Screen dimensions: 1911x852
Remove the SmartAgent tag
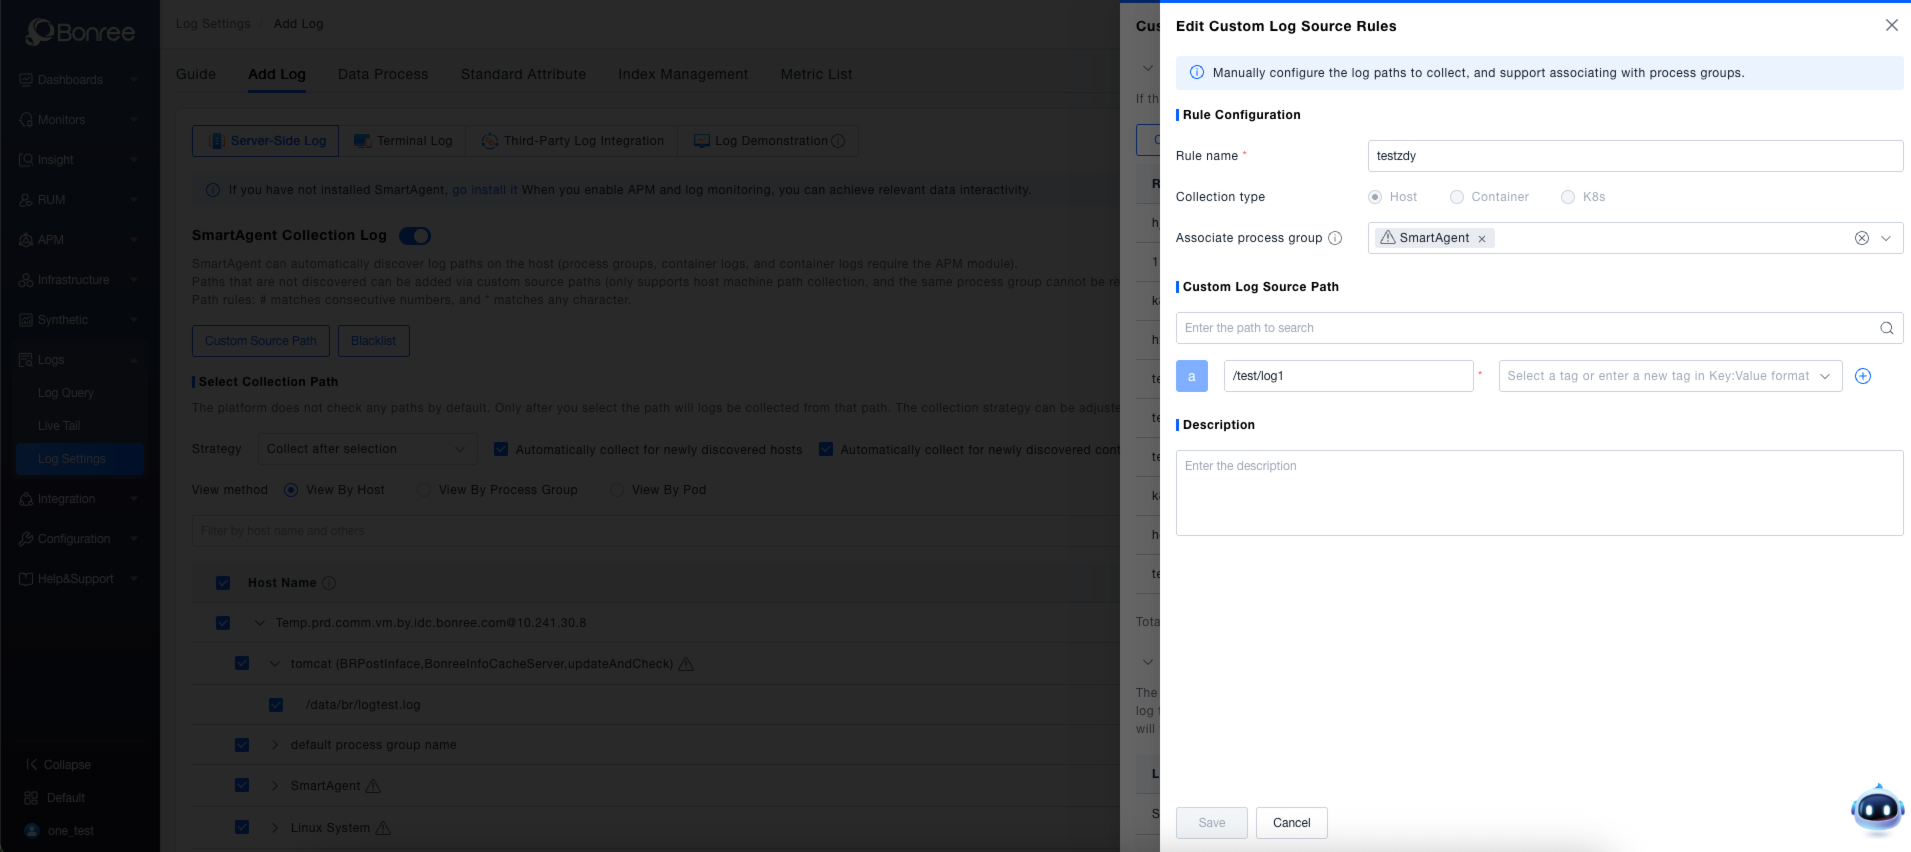click(1482, 239)
